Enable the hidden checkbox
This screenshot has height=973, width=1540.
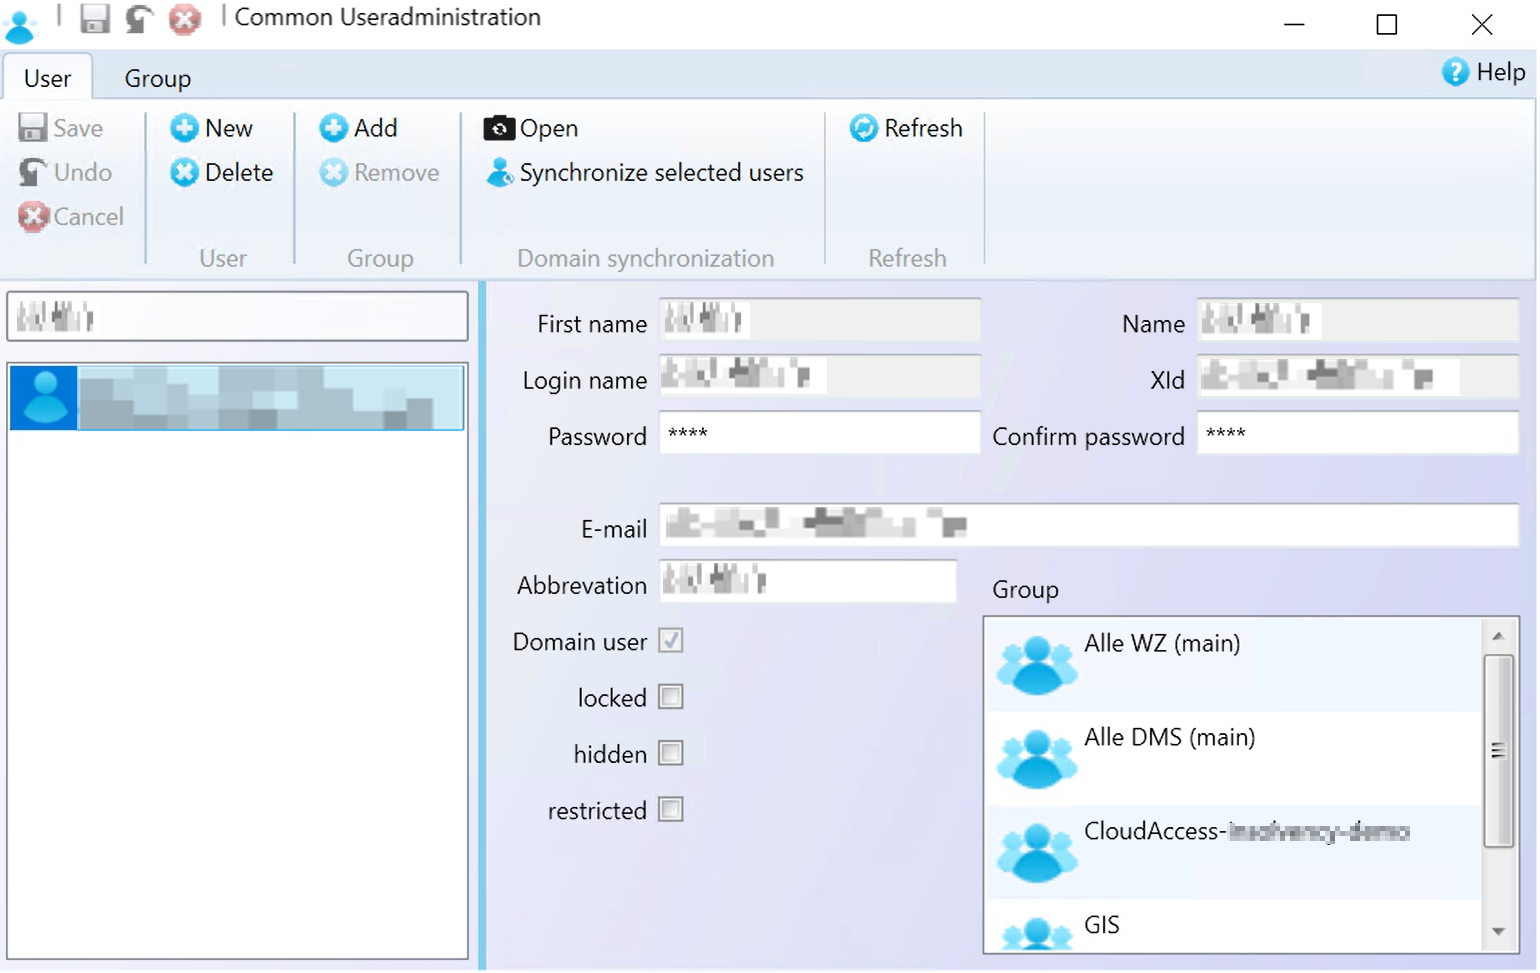(671, 753)
